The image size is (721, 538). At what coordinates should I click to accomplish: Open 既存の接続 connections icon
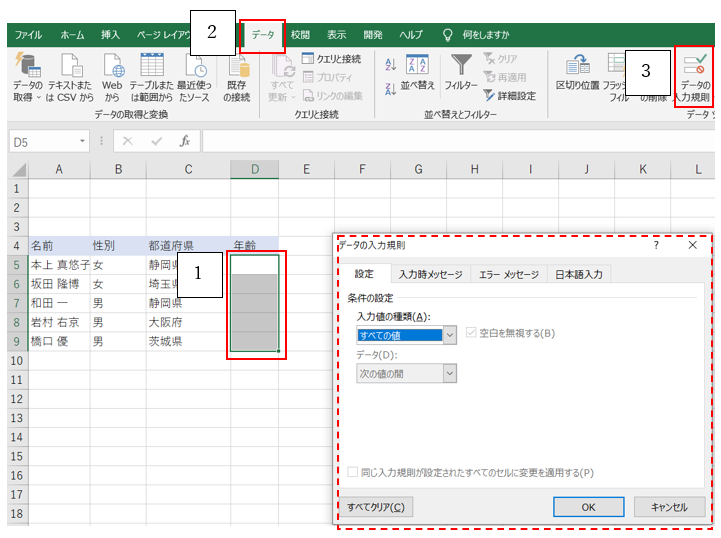pyautogui.click(x=237, y=68)
